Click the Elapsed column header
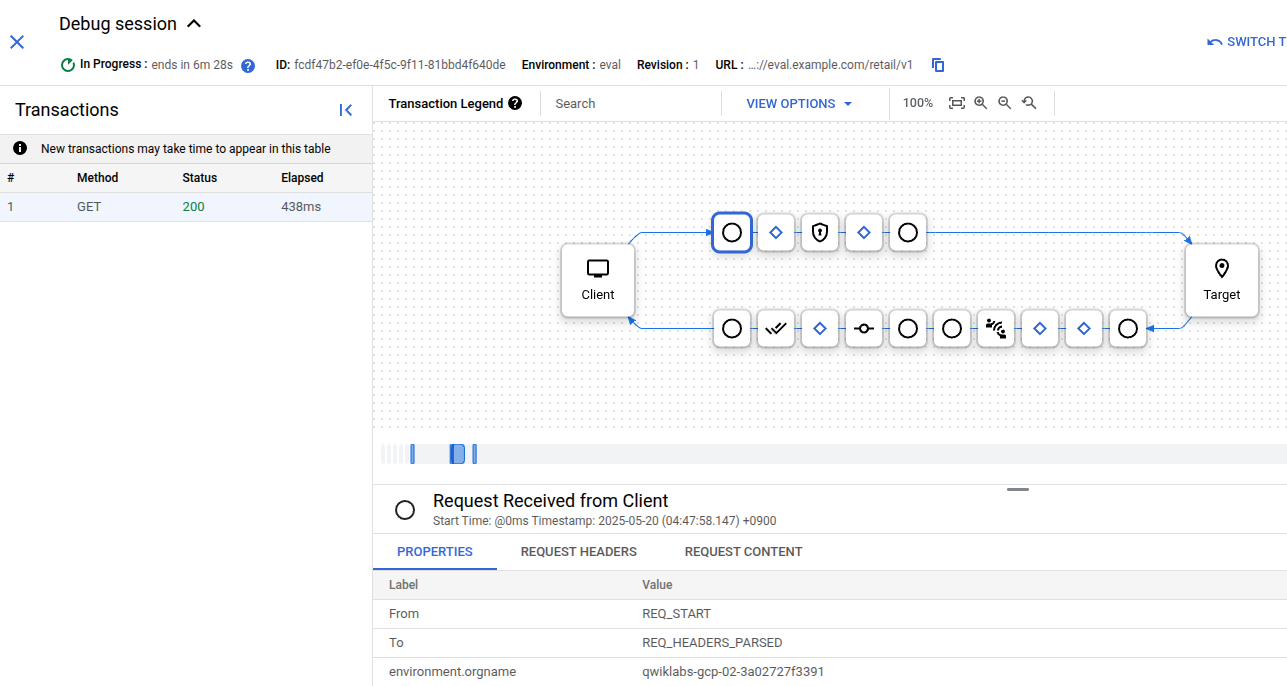The image size is (1287, 686). [302, 178]
